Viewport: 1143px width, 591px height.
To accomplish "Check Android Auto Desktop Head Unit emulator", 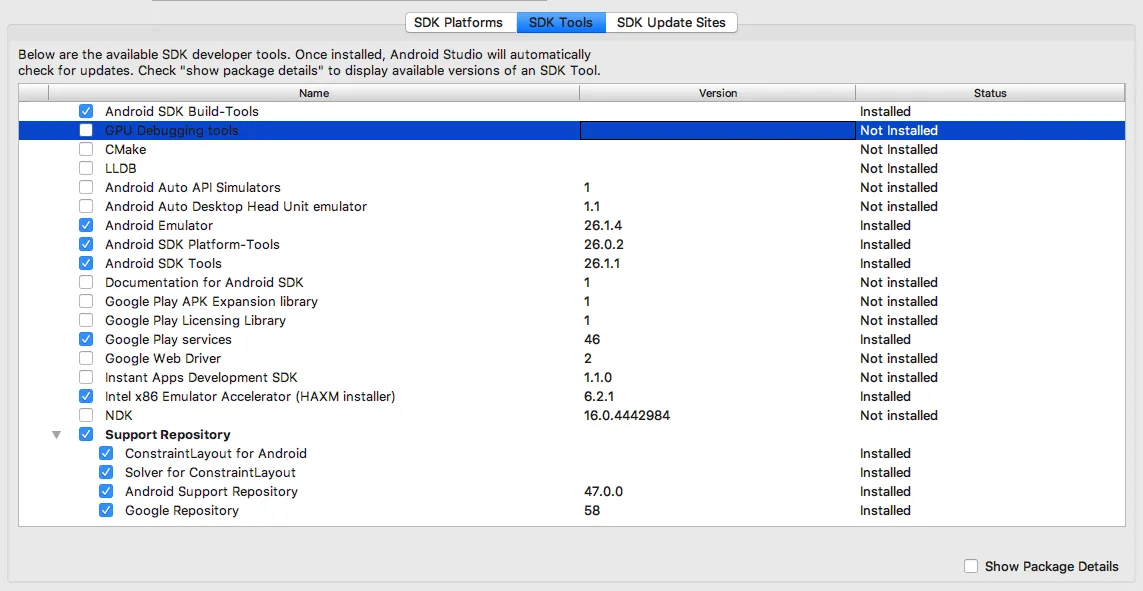I will click(x=86, y=206).
